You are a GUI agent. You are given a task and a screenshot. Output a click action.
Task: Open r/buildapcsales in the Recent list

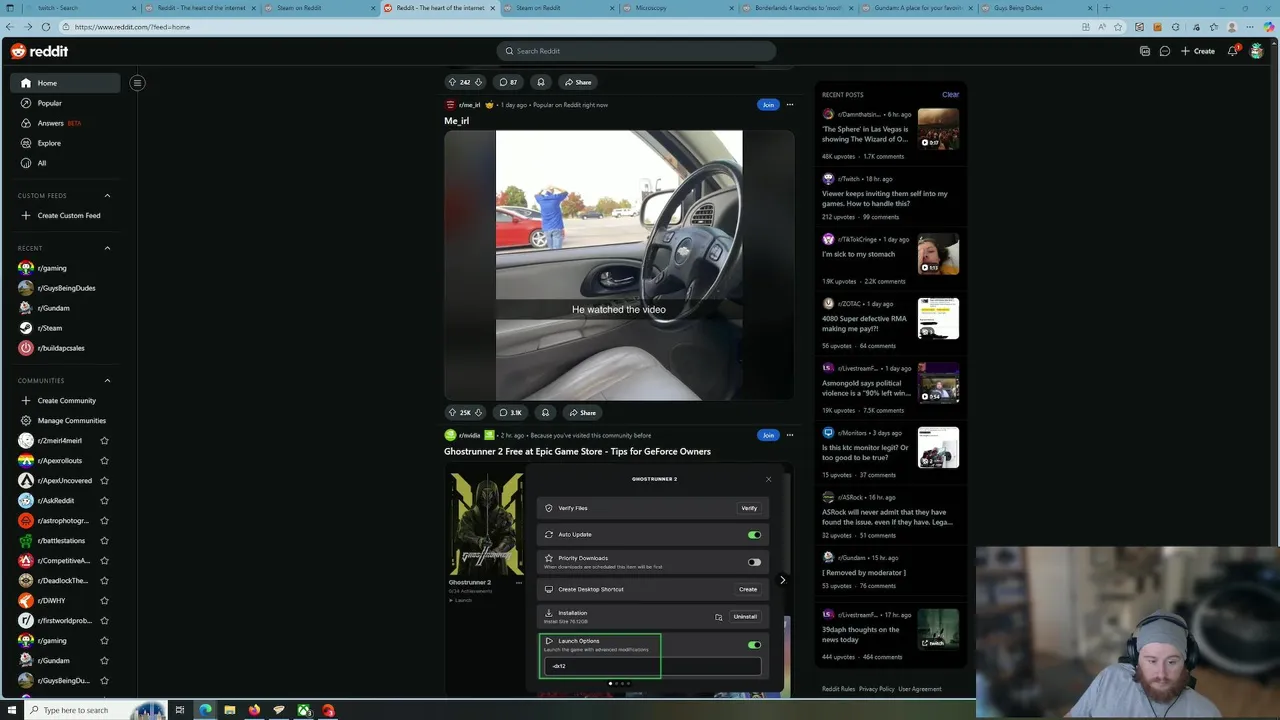point(65,348)
